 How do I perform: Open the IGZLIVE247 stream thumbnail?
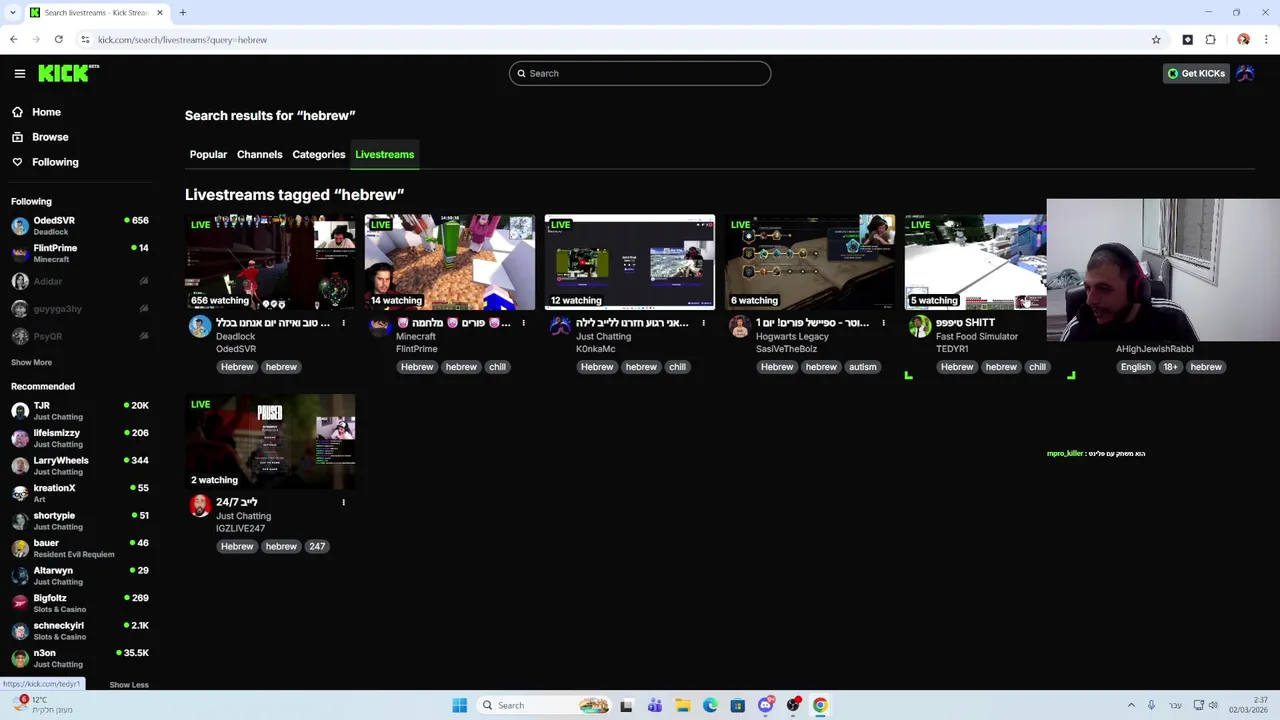[270, 441]
